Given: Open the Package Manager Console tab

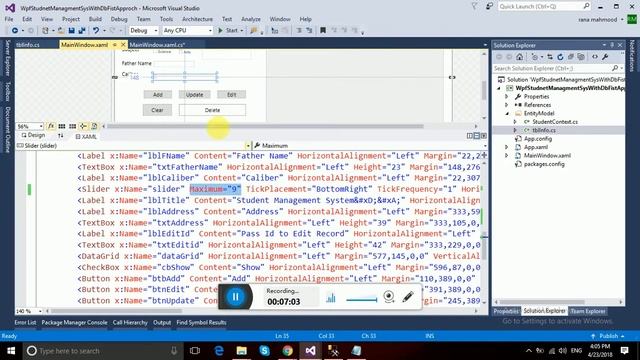Looking at the screenshot, I should 74,322.
